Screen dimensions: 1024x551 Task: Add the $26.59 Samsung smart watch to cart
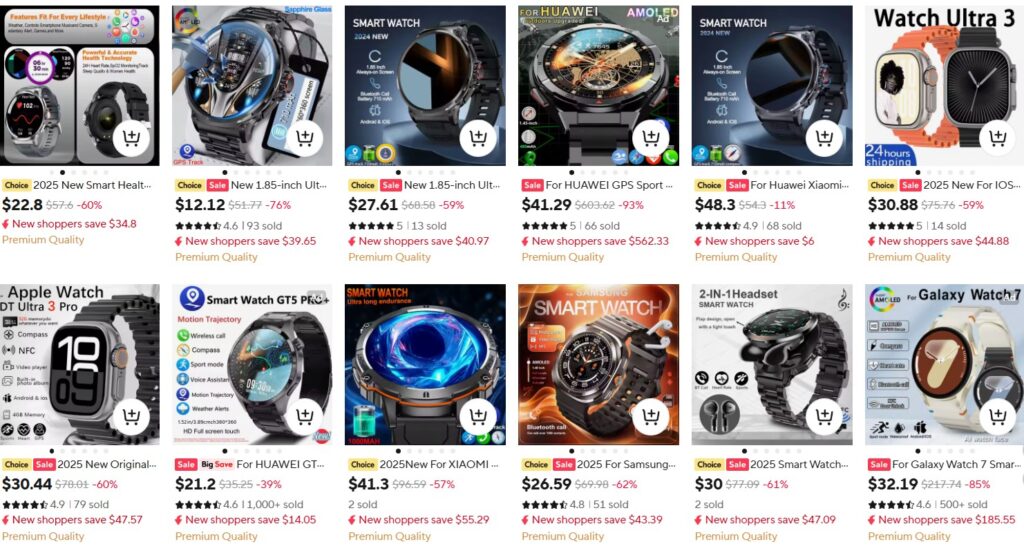click(651, 417)
